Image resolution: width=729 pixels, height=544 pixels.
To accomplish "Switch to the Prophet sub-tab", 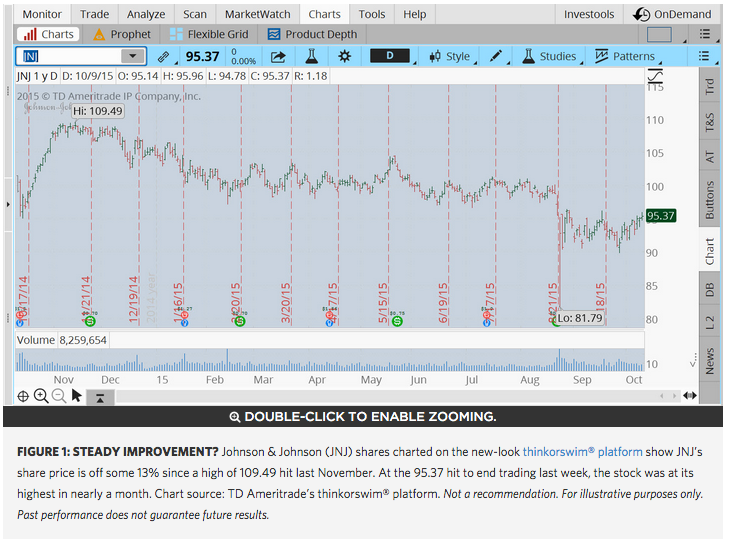I will 122,34.
